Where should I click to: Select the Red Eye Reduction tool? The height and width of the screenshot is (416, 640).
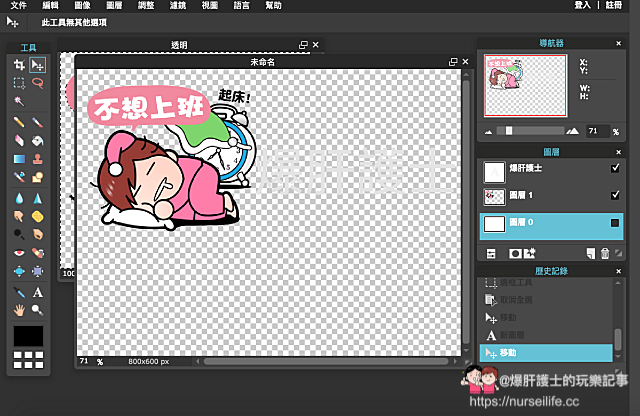[19, 253]
